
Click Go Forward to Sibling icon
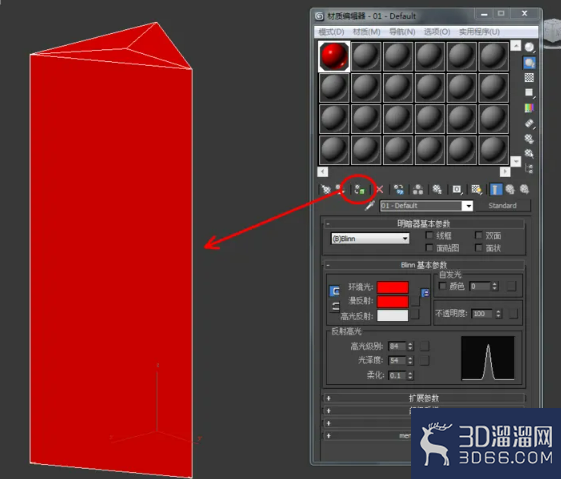(x=525, y=189)
